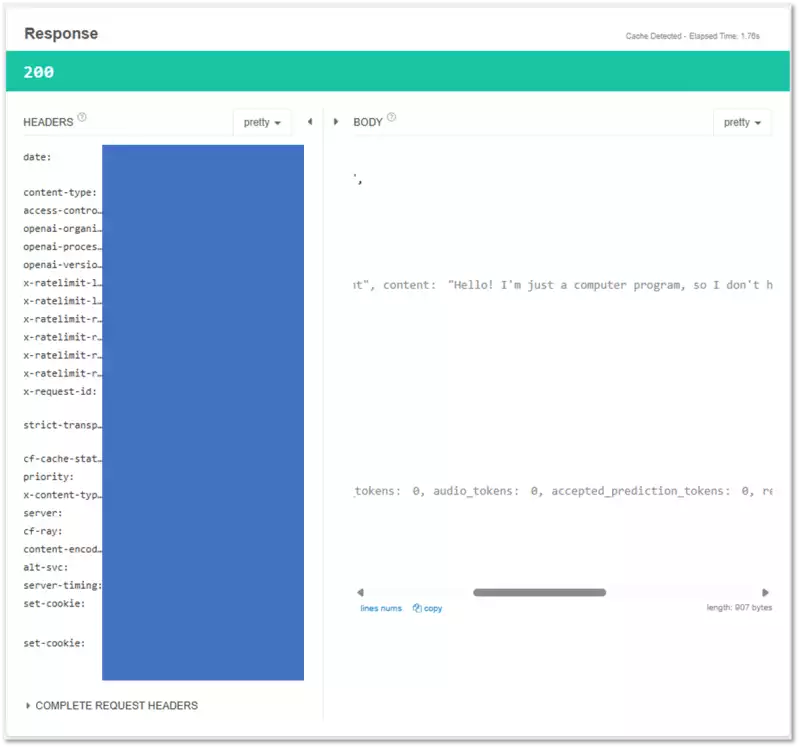Select the openai-versio… header name
This screenshot has width=800, height=748.
click(x=62, y=265)
